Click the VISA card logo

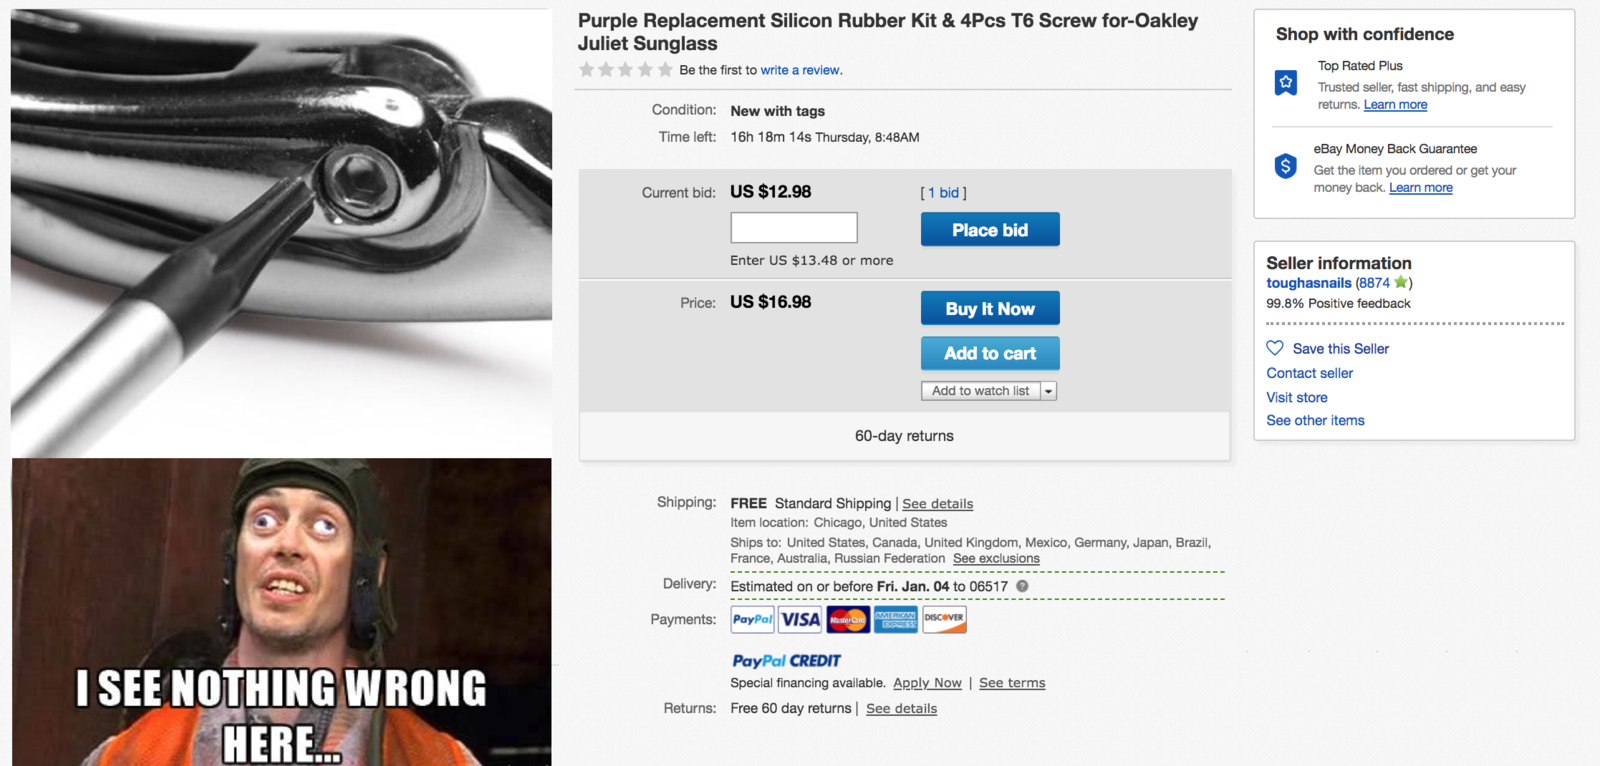click(800, 620)
